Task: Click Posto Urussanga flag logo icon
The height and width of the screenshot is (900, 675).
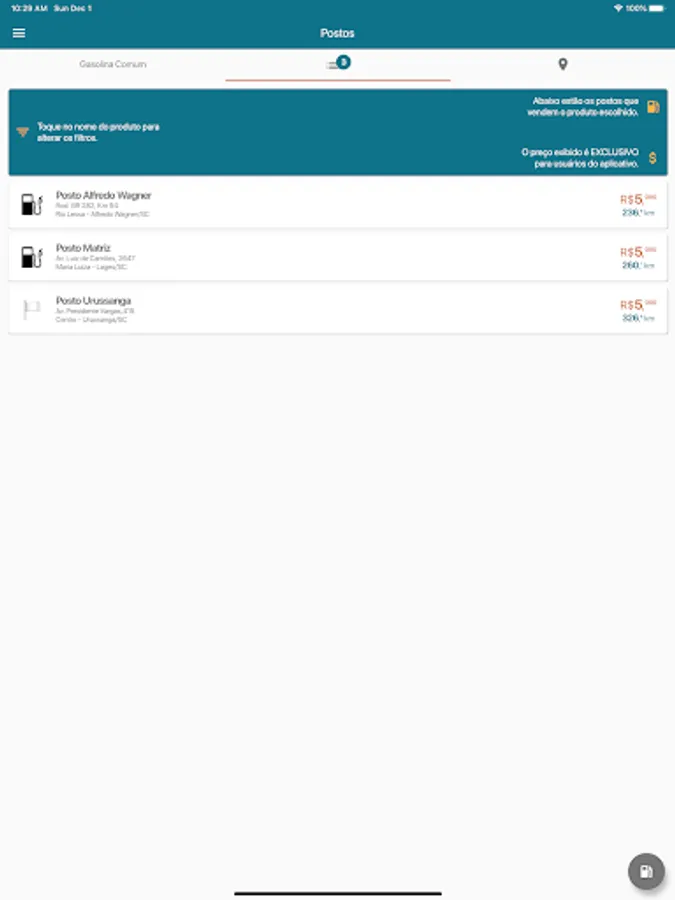Action: click(x=32, y=310)
